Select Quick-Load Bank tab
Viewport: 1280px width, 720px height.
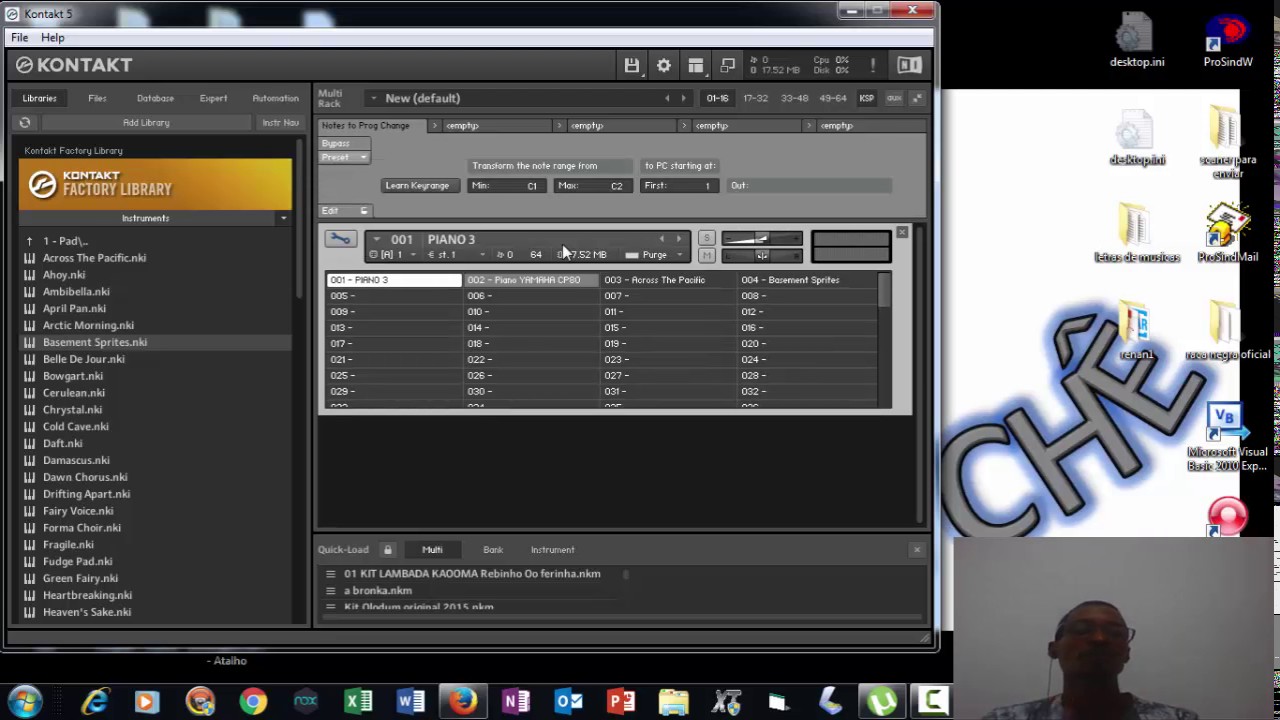click(x=493, y=550)
